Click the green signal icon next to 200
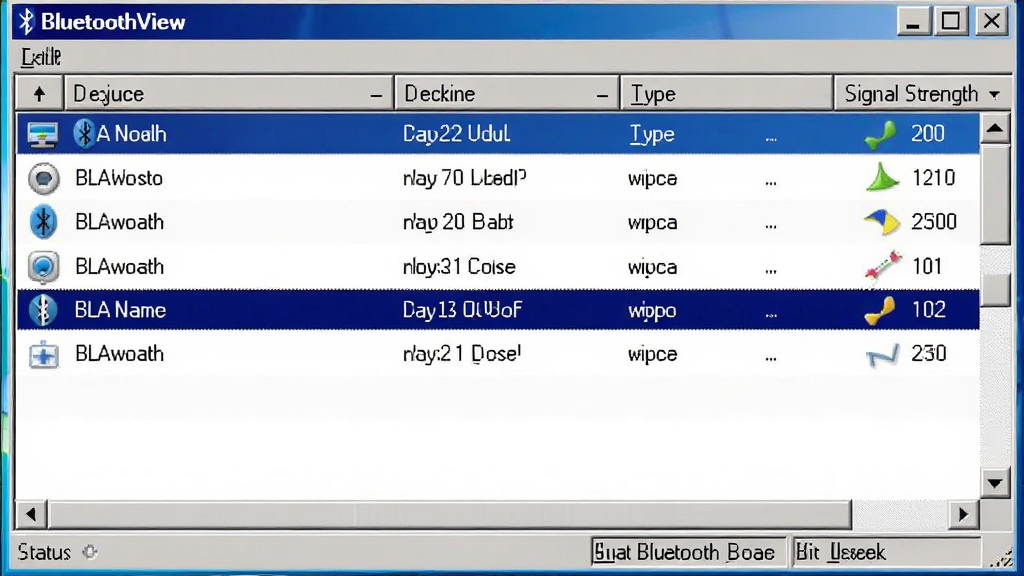This screenshot has width=1024, height=576. pyautogui.click(x=880, y=135)
